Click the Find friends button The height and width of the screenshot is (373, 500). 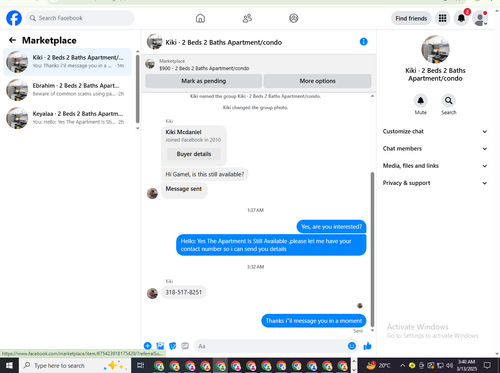[411, 18]
